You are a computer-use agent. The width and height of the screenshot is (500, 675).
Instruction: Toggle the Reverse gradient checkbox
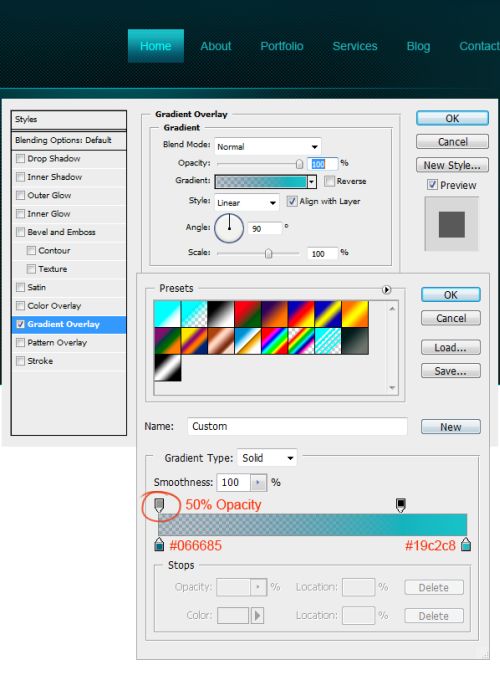[x=329, y=181]
